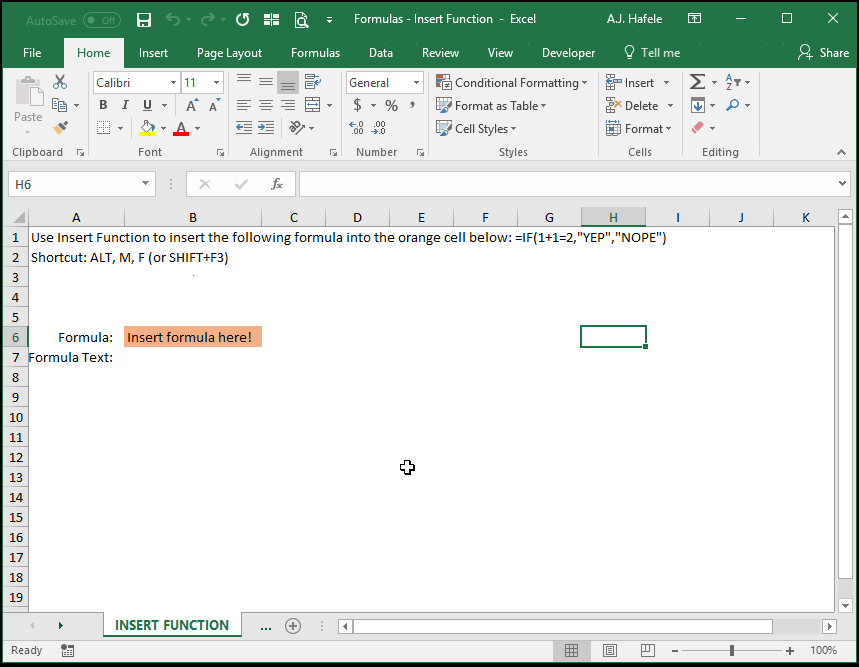Click the Share button
The image size is (859, 667).
point(823,53)
